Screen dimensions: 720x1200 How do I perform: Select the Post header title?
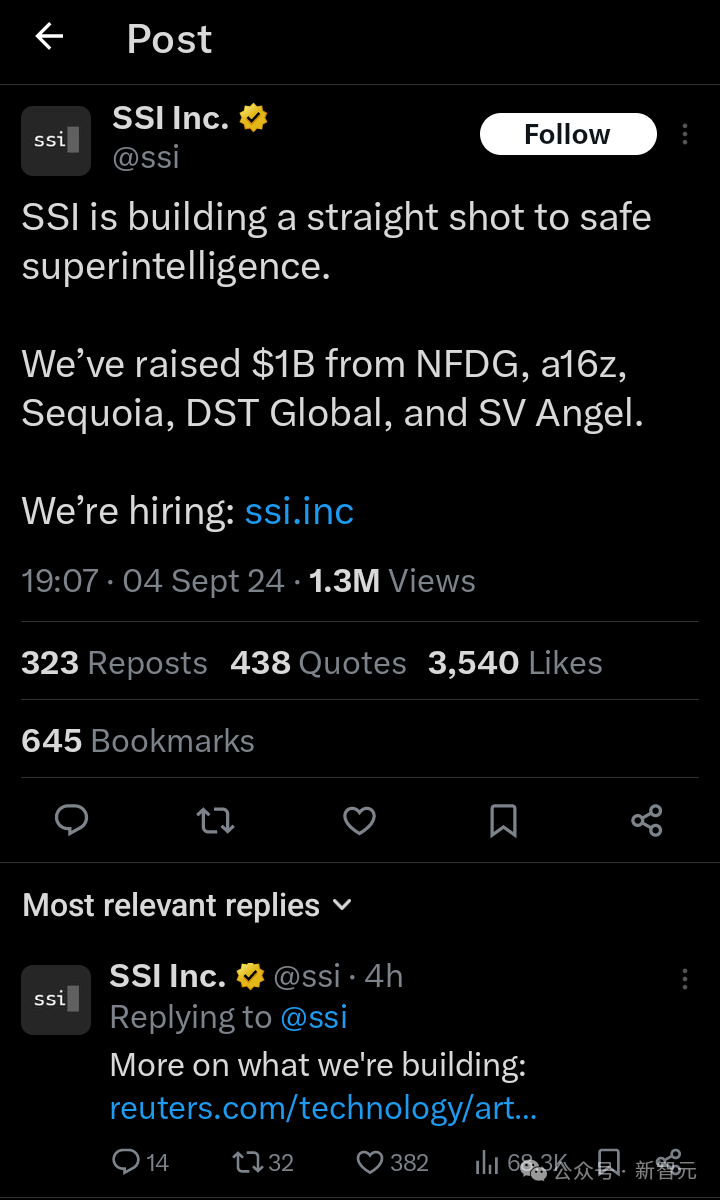pyautogui.click(x=168, y=38)
